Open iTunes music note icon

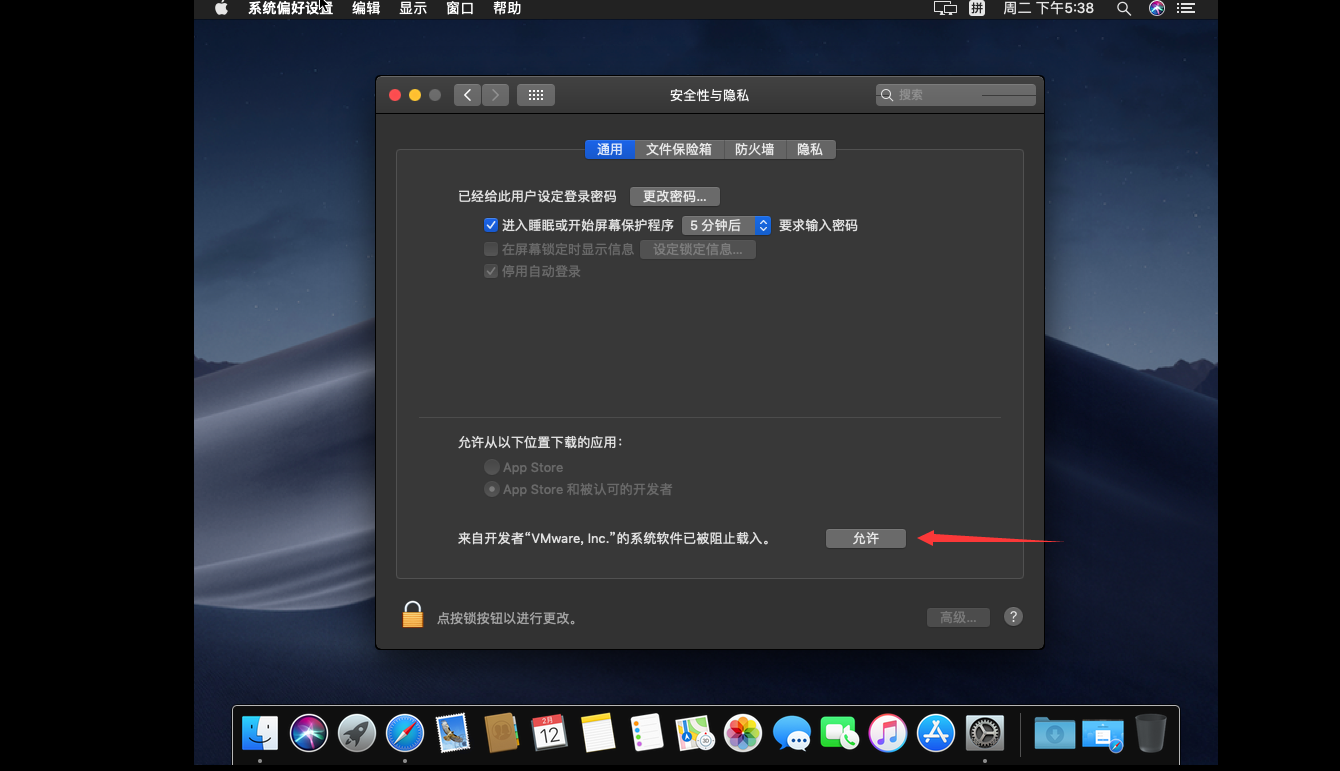(x=888, y=733)
